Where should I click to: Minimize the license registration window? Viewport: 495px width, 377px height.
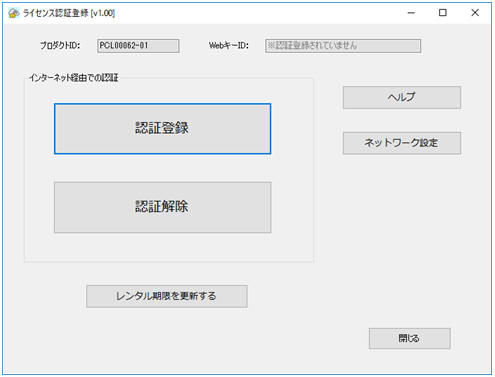click(x=411, y=13)
